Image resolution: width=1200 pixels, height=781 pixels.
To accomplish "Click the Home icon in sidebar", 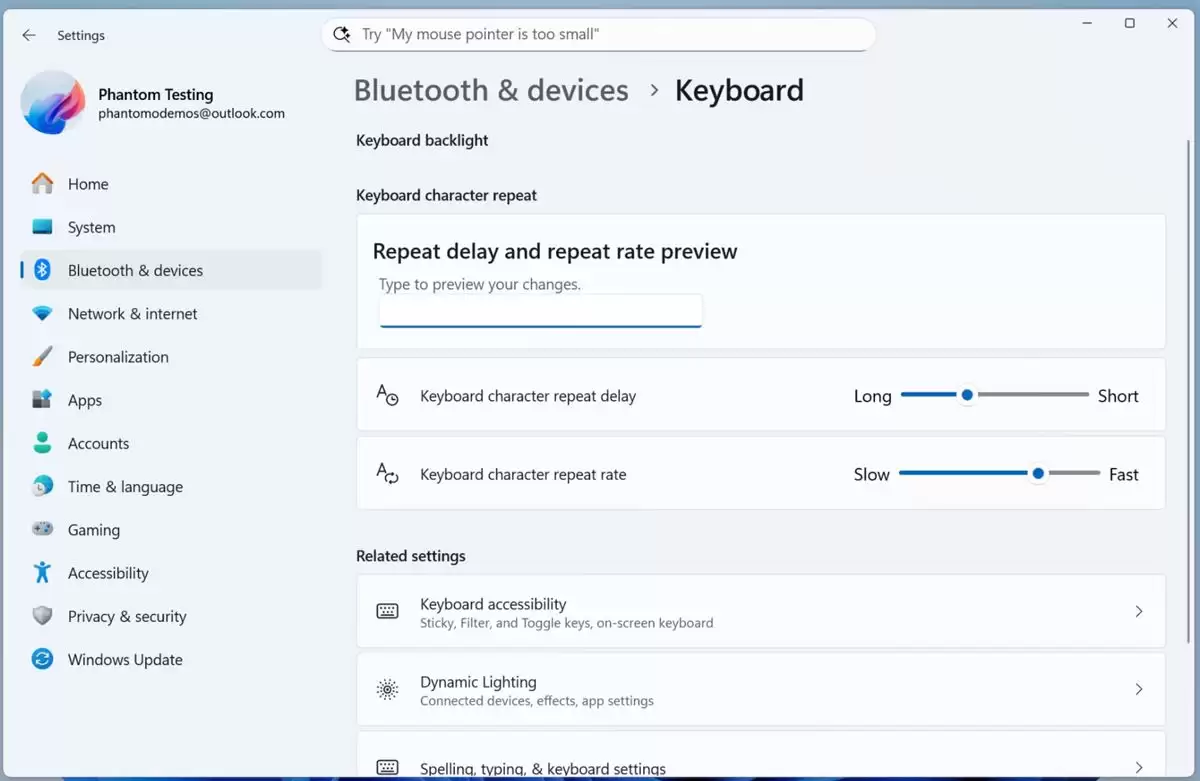I will (x=42, y=184).
